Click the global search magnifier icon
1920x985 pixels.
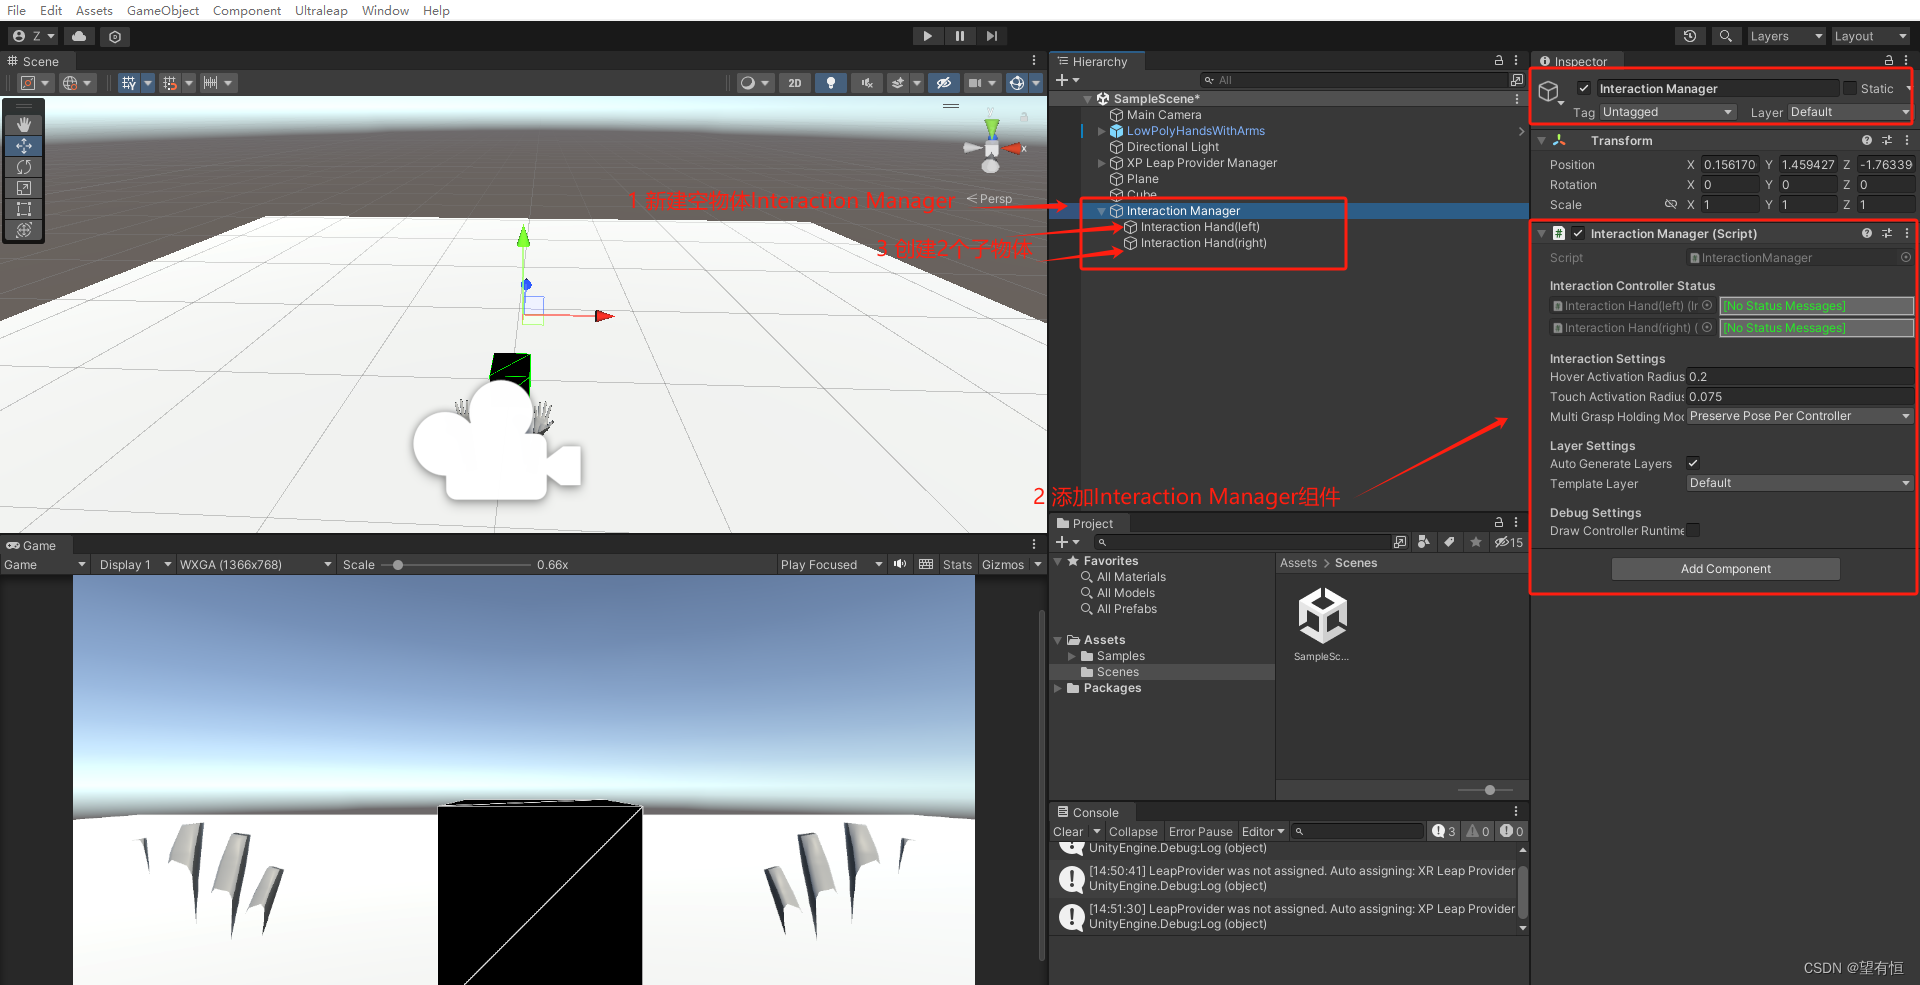click(x=1725, y=36)
